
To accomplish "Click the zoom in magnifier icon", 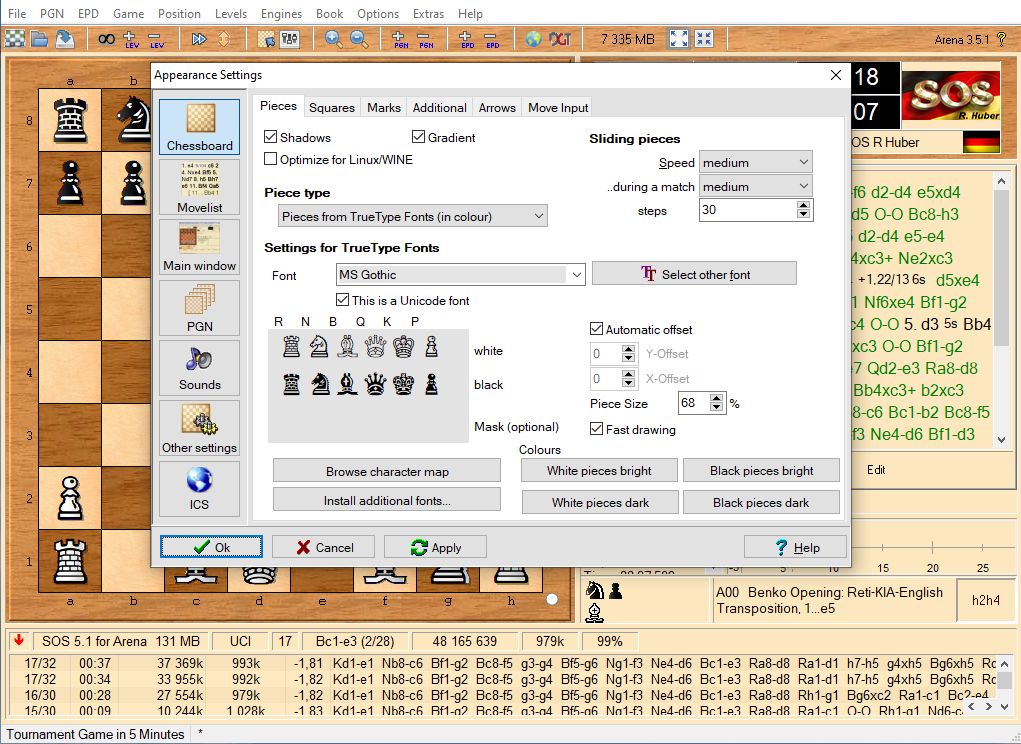I will click(x=333, y=39).
